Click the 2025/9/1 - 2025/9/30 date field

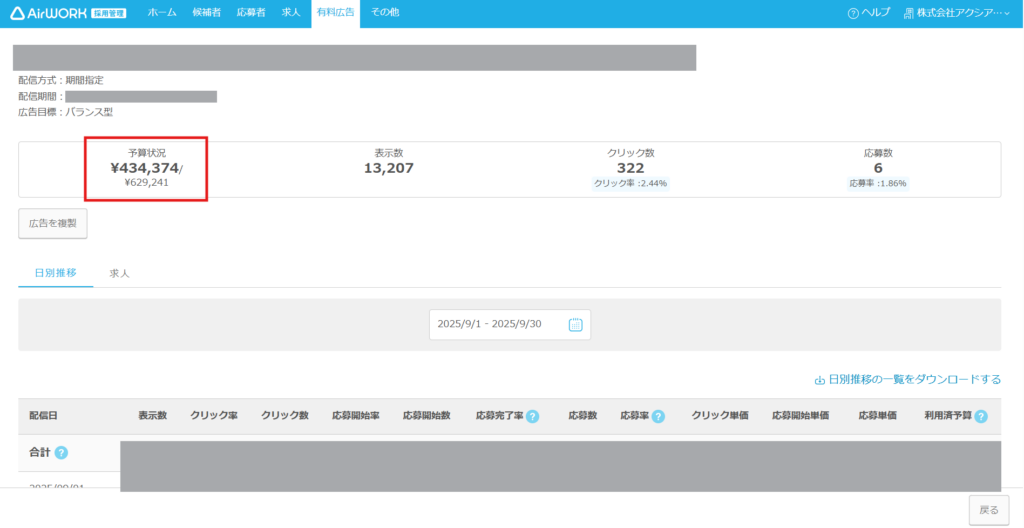click(x=500, y=325)
